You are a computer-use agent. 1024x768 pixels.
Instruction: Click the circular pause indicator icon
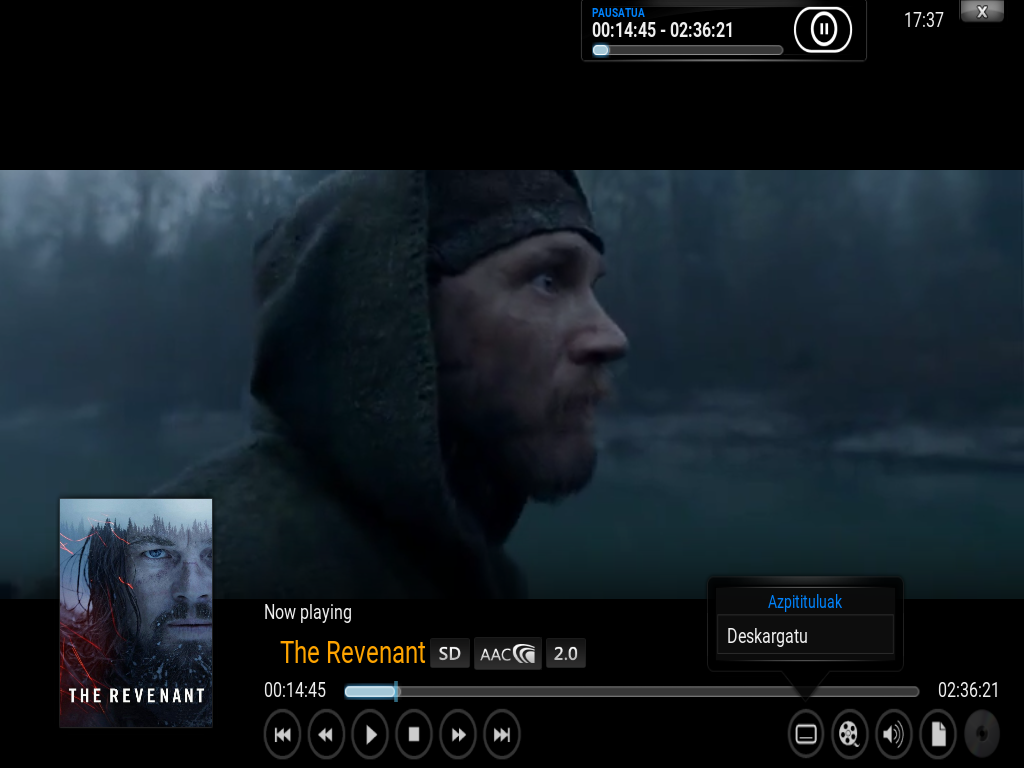822,30
